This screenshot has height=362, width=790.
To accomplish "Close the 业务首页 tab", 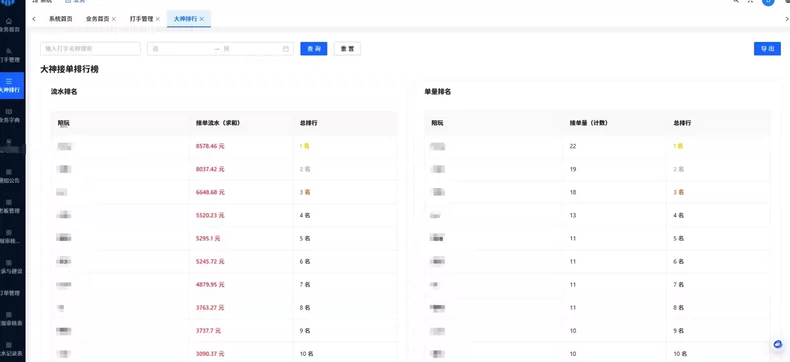I will (114, 19).
